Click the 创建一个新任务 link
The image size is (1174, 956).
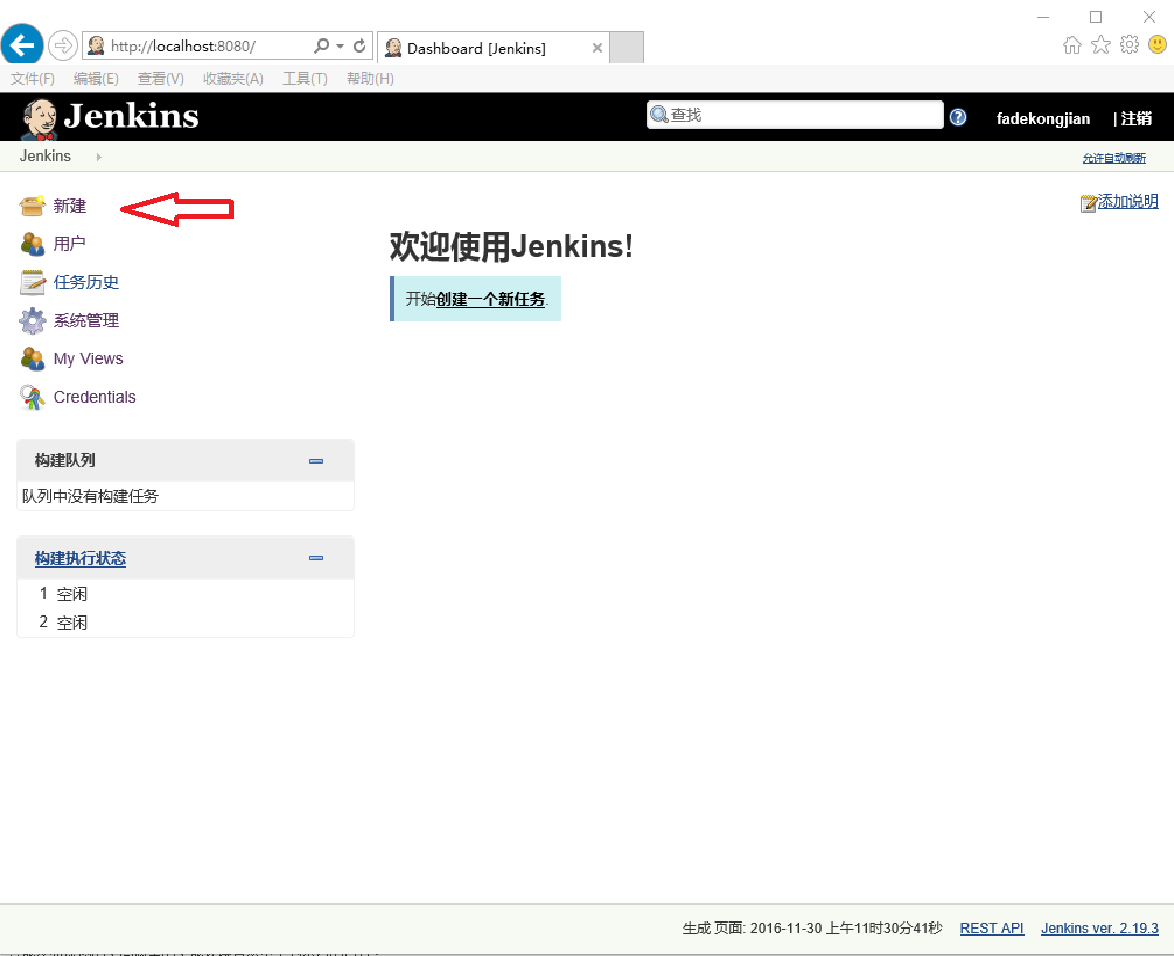(x=490, y=299)
